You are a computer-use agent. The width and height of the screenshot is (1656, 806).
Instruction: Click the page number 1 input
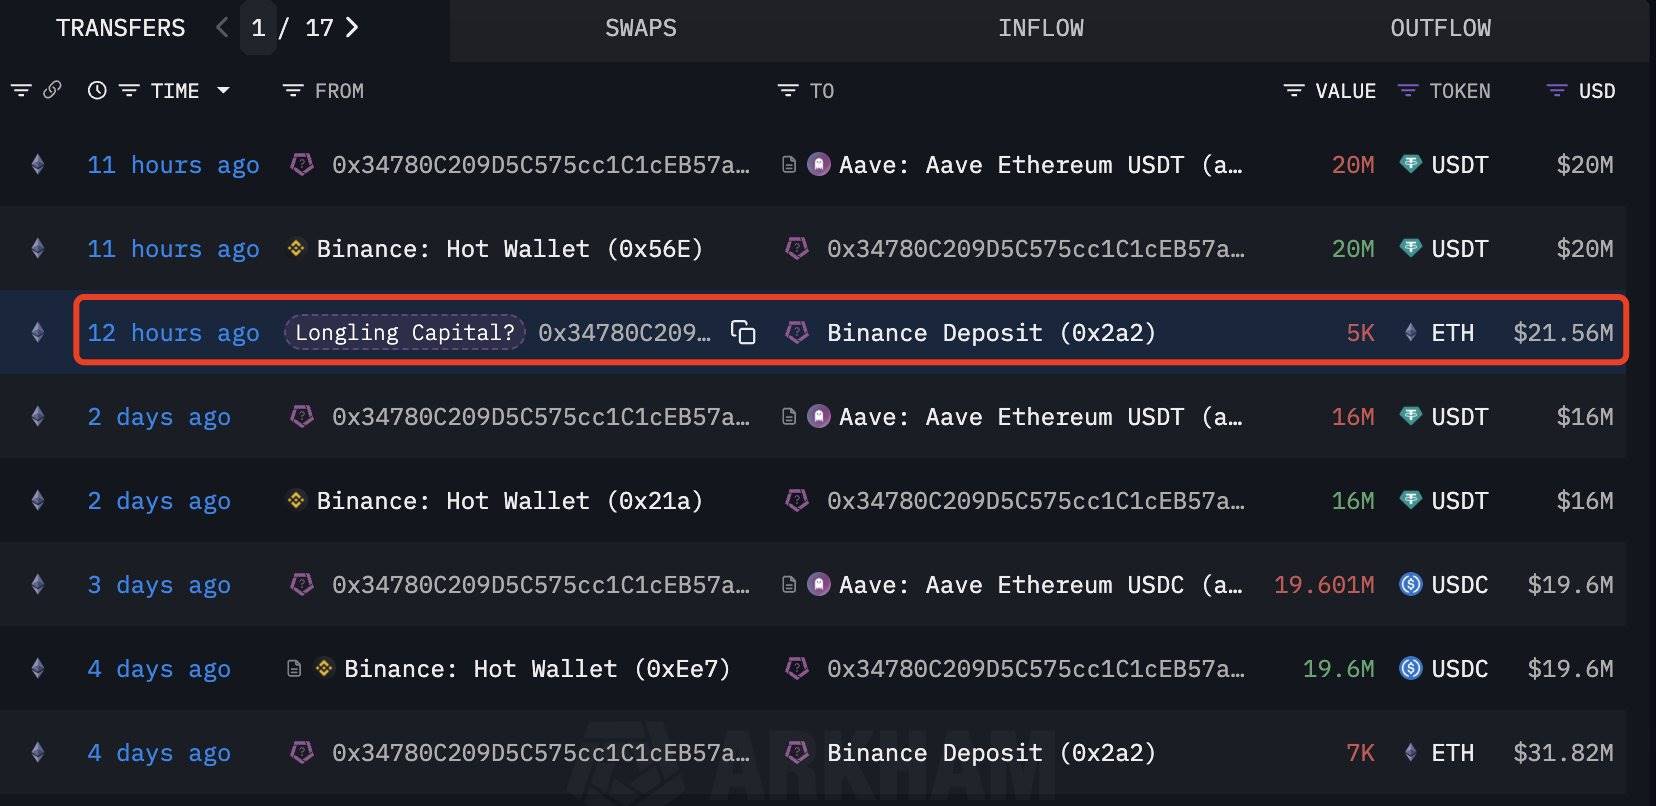258,27
